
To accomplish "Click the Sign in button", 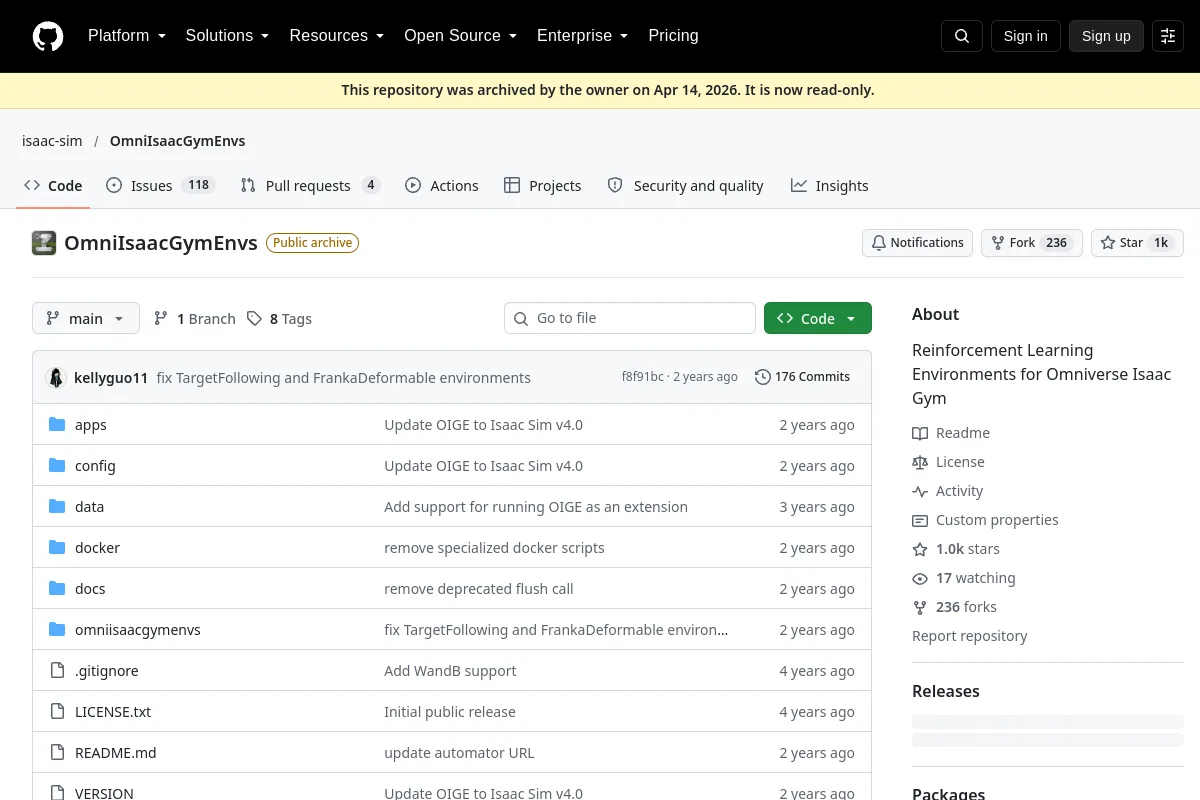I will 1025,36.
